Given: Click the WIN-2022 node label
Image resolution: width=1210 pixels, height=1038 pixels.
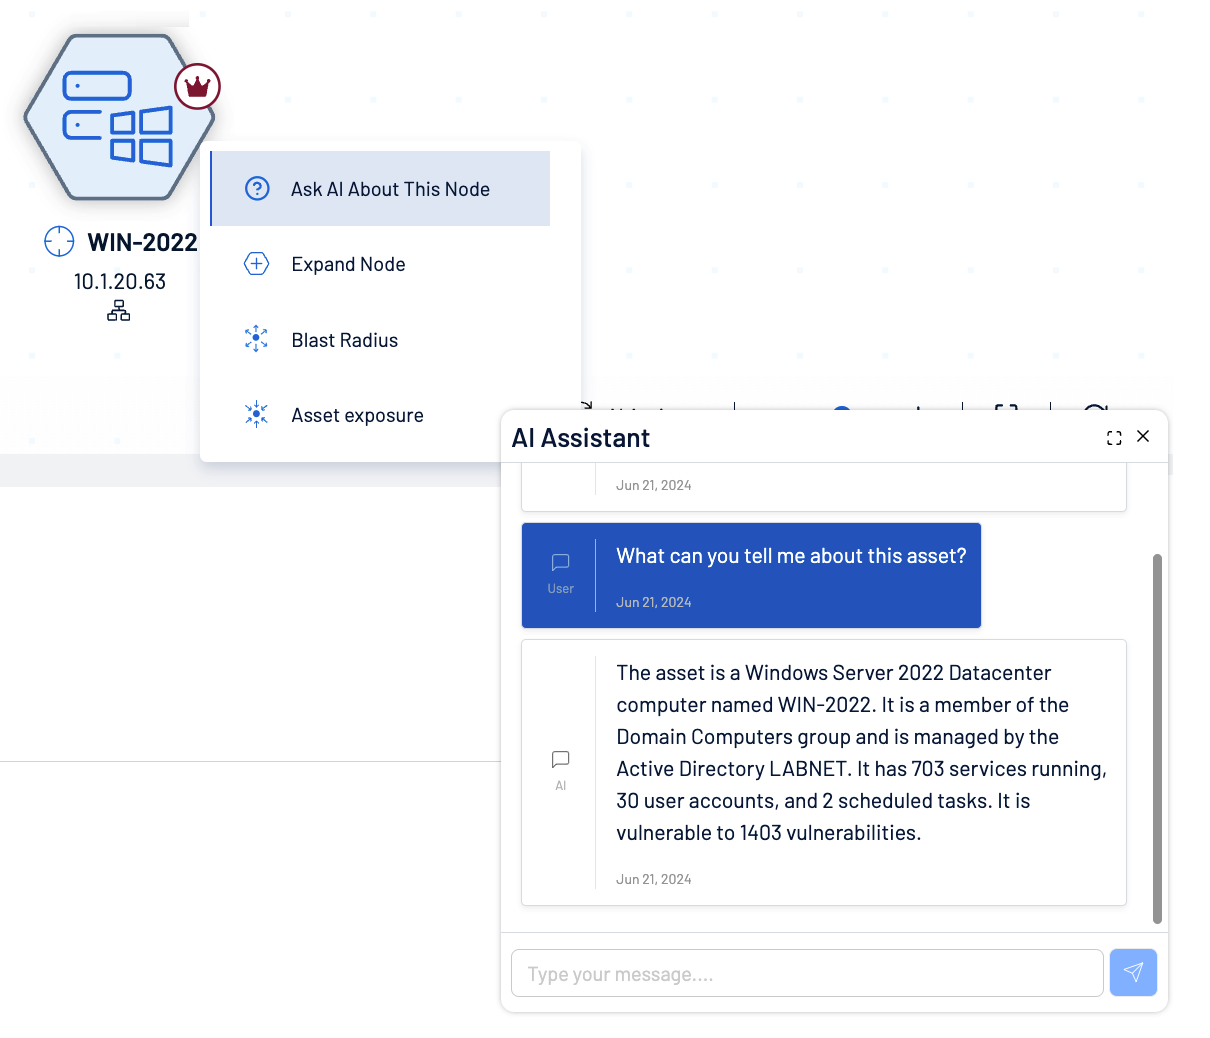Looking at the screenshot, I should (x=143, y=242).
